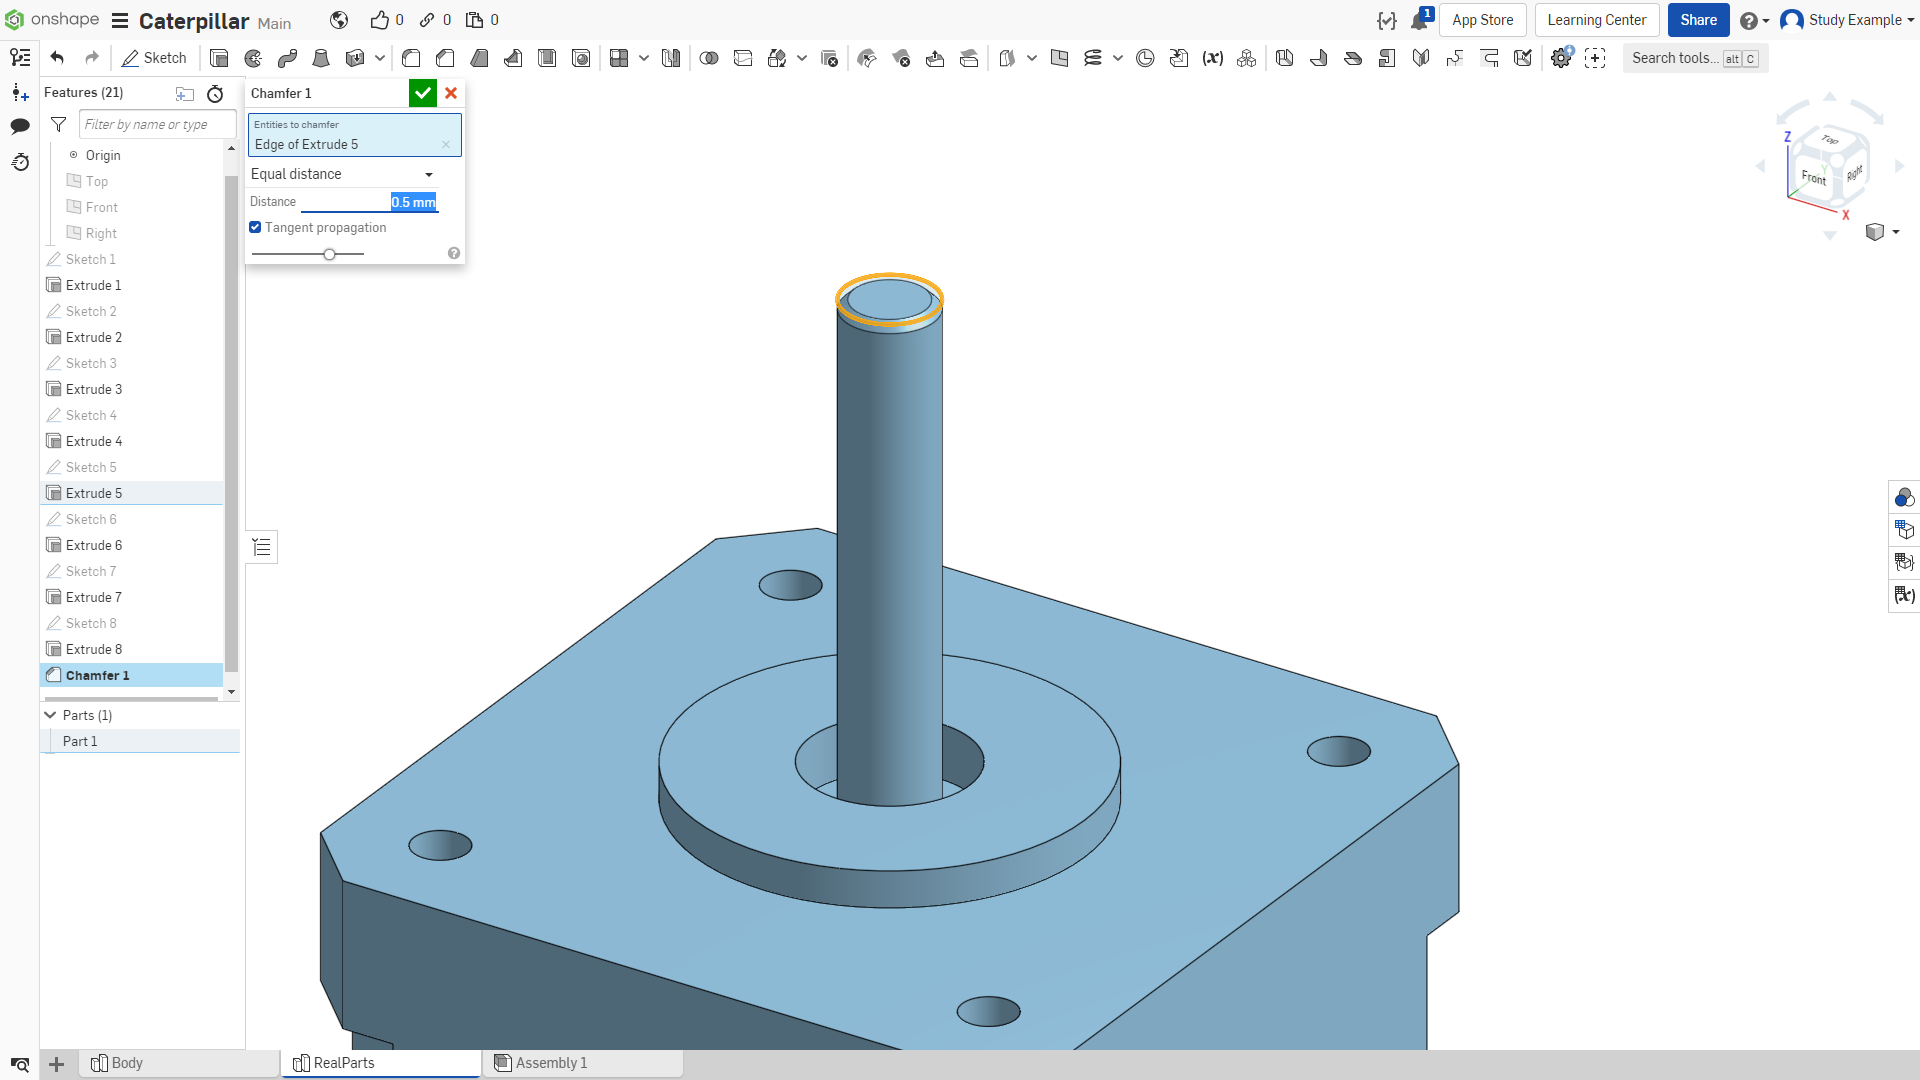Open the Appearances panel icon on right edge
Image resolution: width=1920 pixels, height=1080 pixels.
coord(1904,497)
